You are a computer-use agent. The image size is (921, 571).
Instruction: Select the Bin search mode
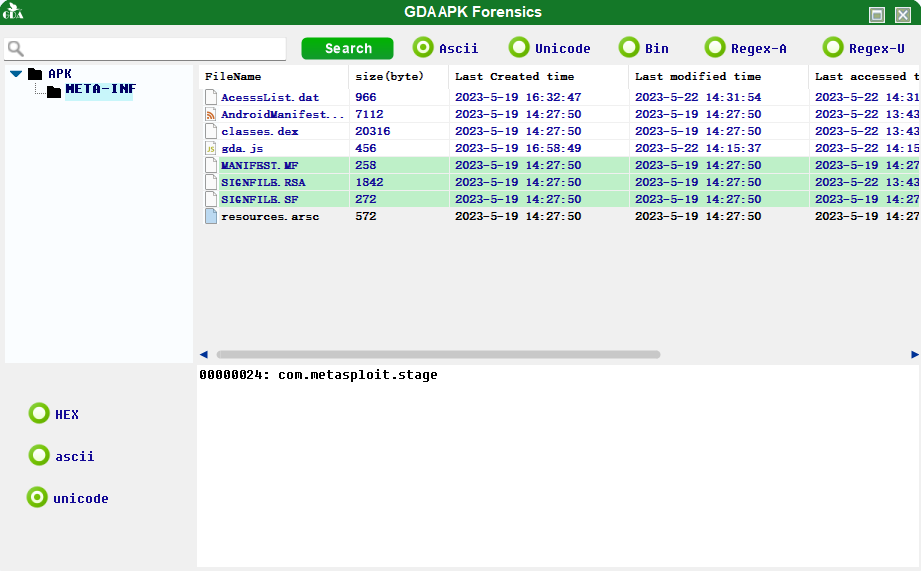pyautogui.click(x=629, y=48)
